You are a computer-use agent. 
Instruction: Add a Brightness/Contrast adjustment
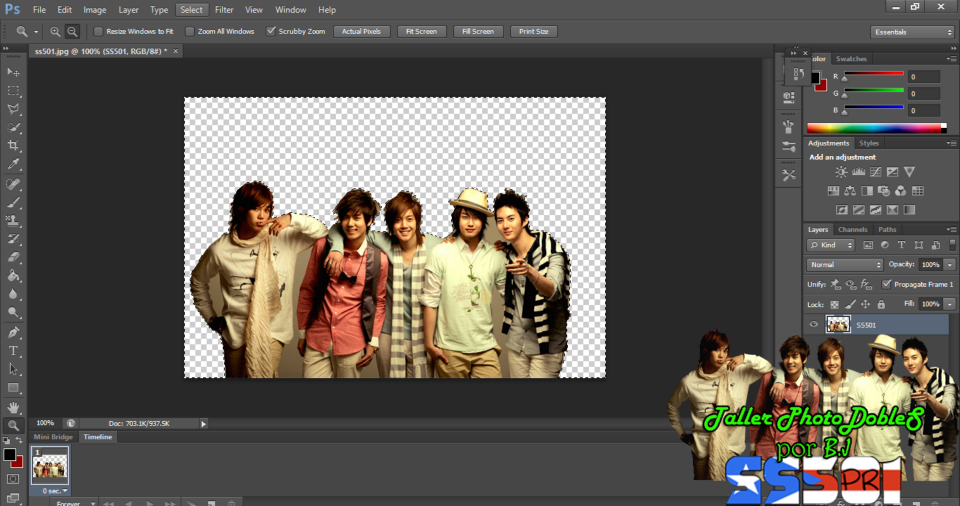point(841,172)
